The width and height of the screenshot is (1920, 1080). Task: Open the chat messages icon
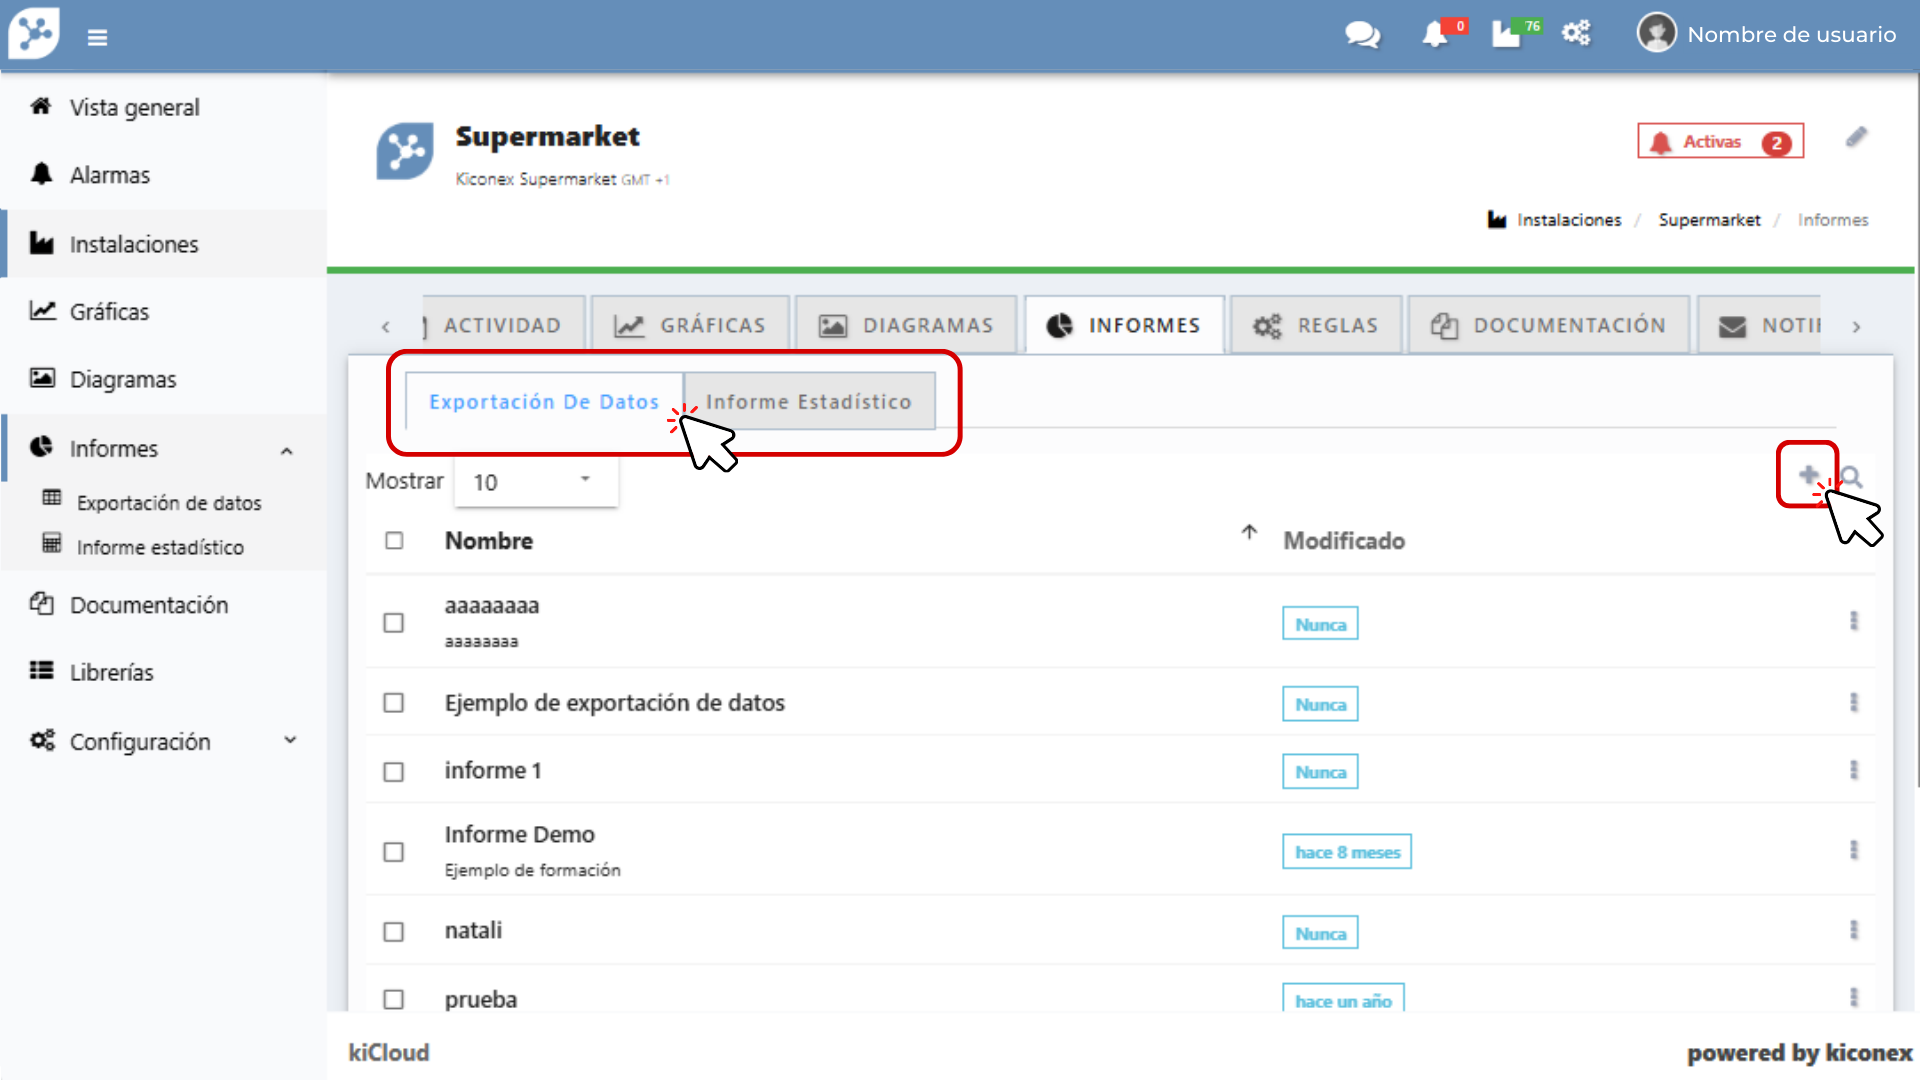tap(1362, 35)
